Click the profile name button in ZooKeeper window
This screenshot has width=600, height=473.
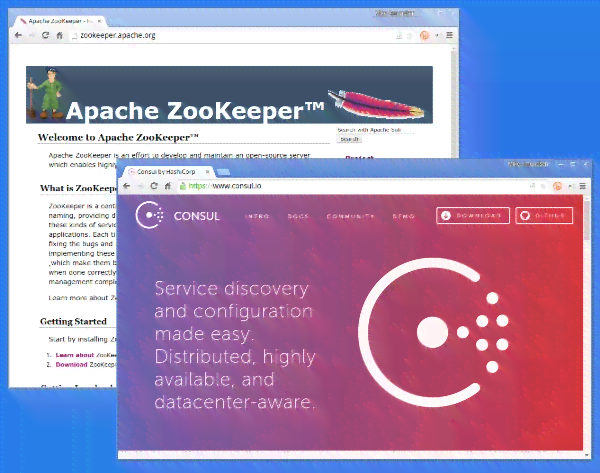pos(395,13)
